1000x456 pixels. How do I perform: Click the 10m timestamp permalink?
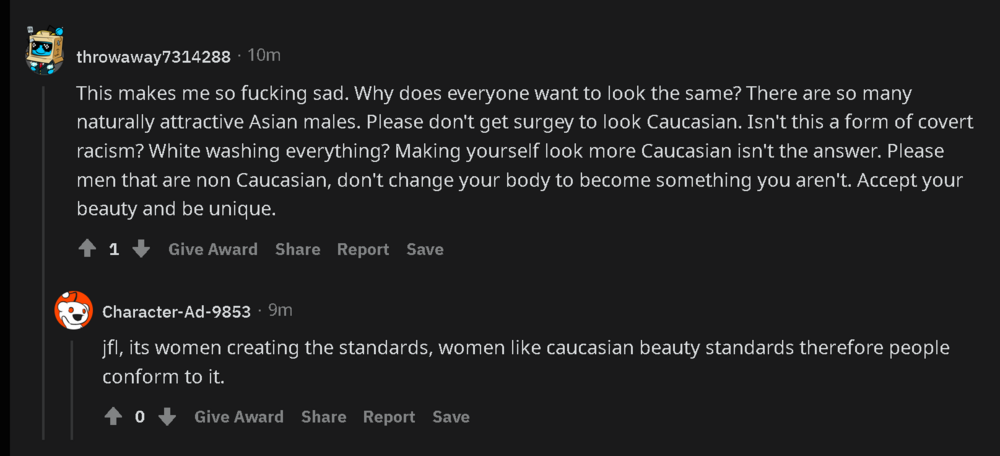coord(264,55)
